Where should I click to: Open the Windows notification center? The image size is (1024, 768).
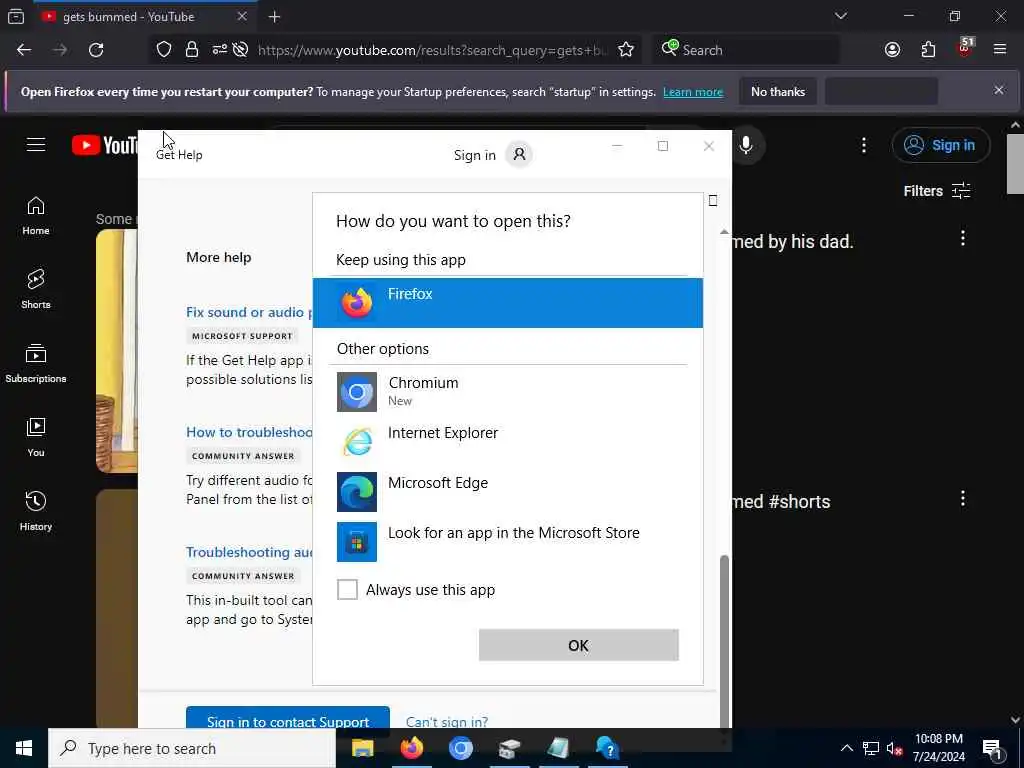[992, 749]
